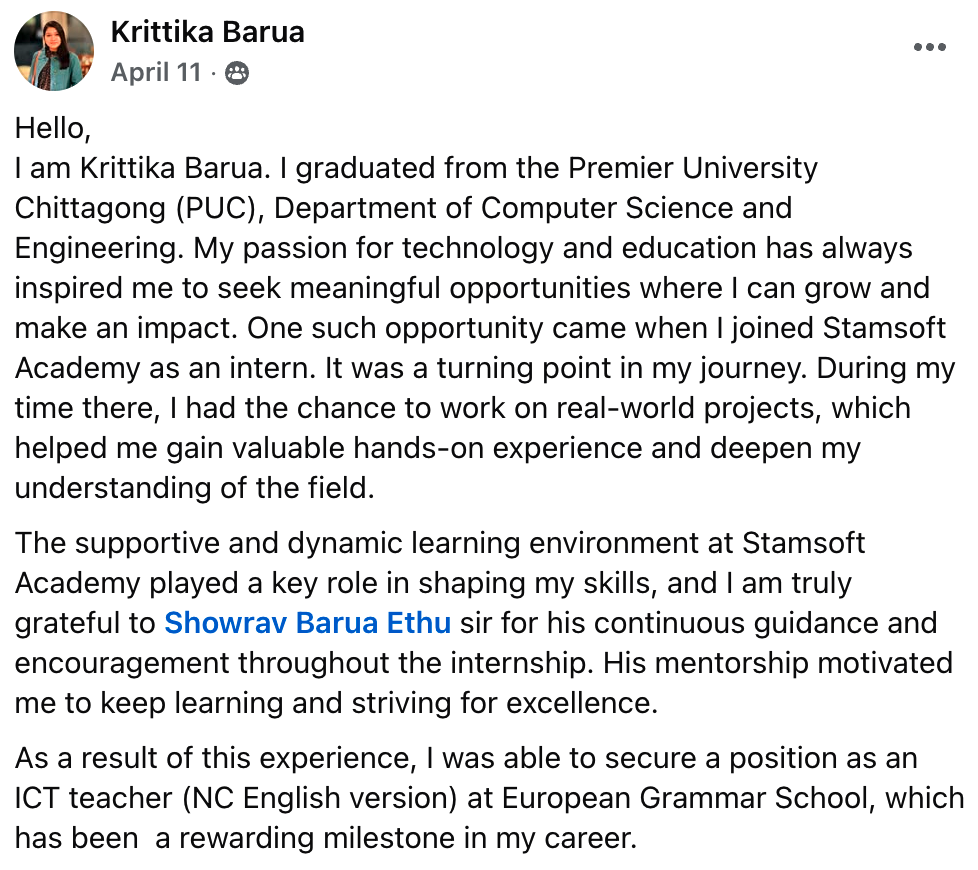The height and width of the screenshot is (870, 978).
Task: Open the April 11 post timestamp
Action: [157, 72]
